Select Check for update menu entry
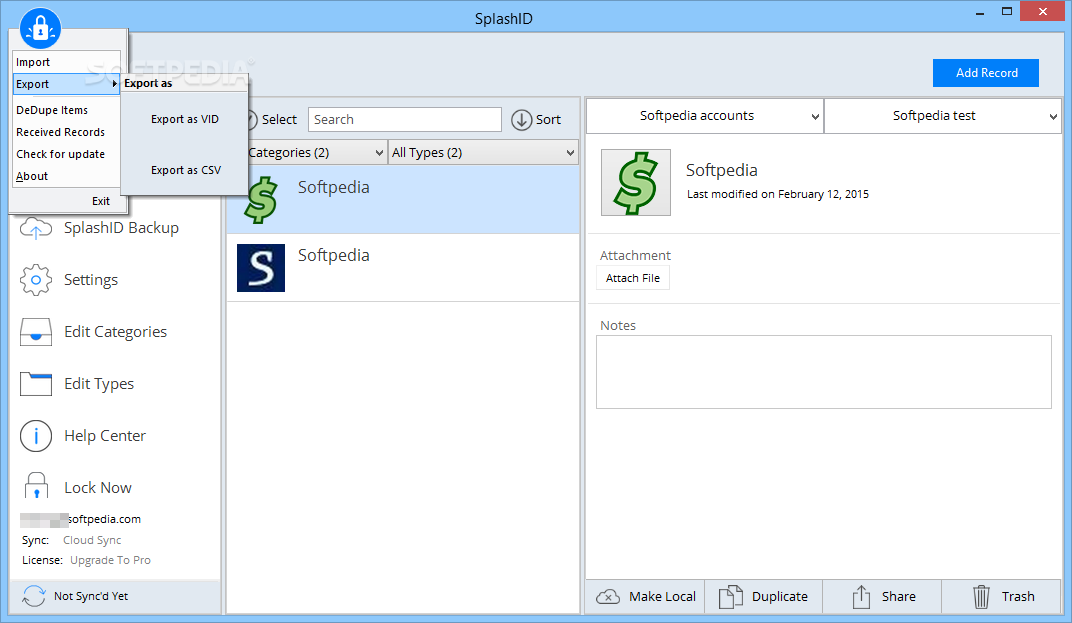The width and height of the screenshot is (1072, 623). (66, 154)
